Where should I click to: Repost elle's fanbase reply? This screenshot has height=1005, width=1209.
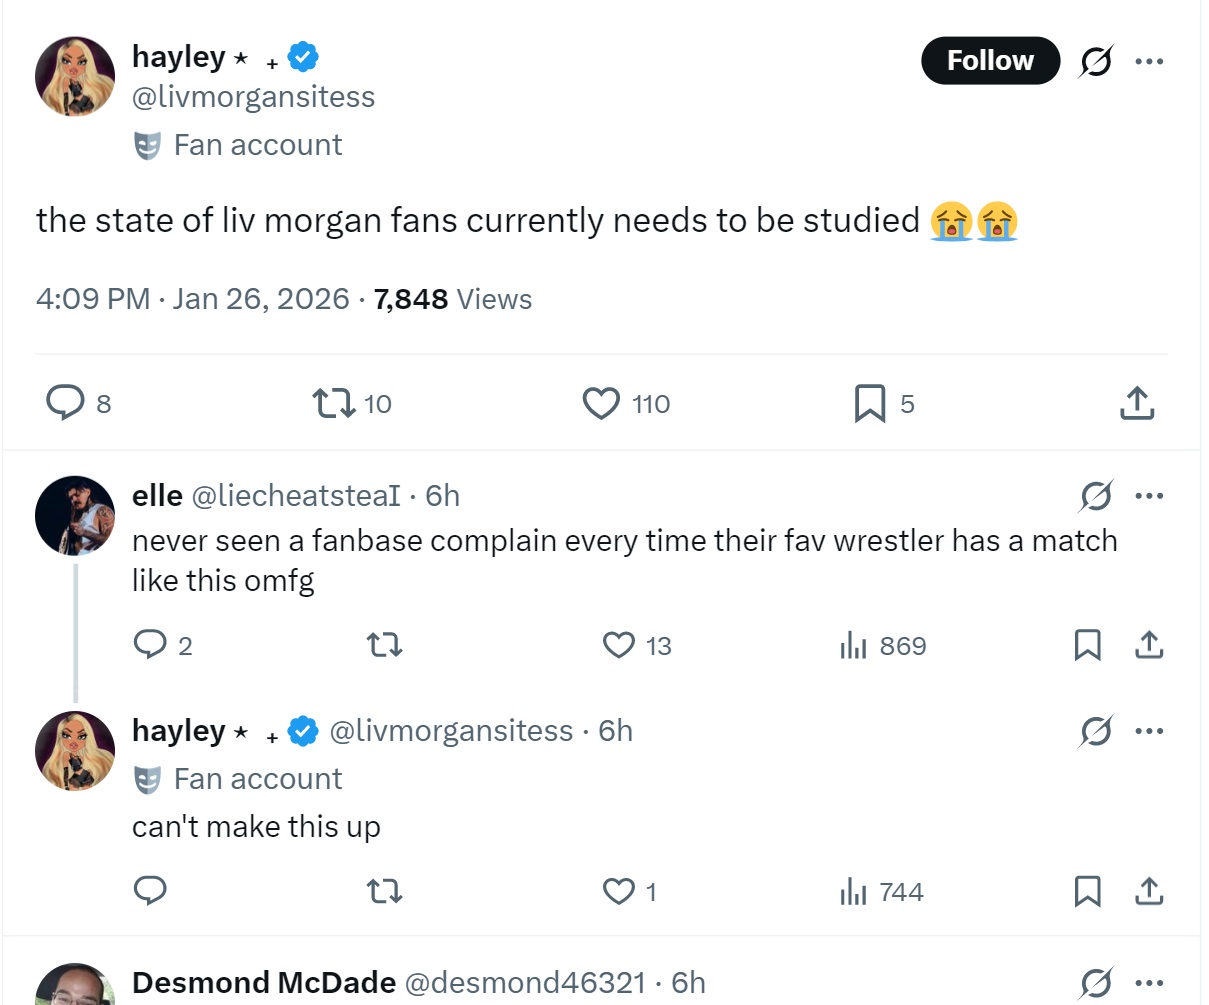coord(385,645)
